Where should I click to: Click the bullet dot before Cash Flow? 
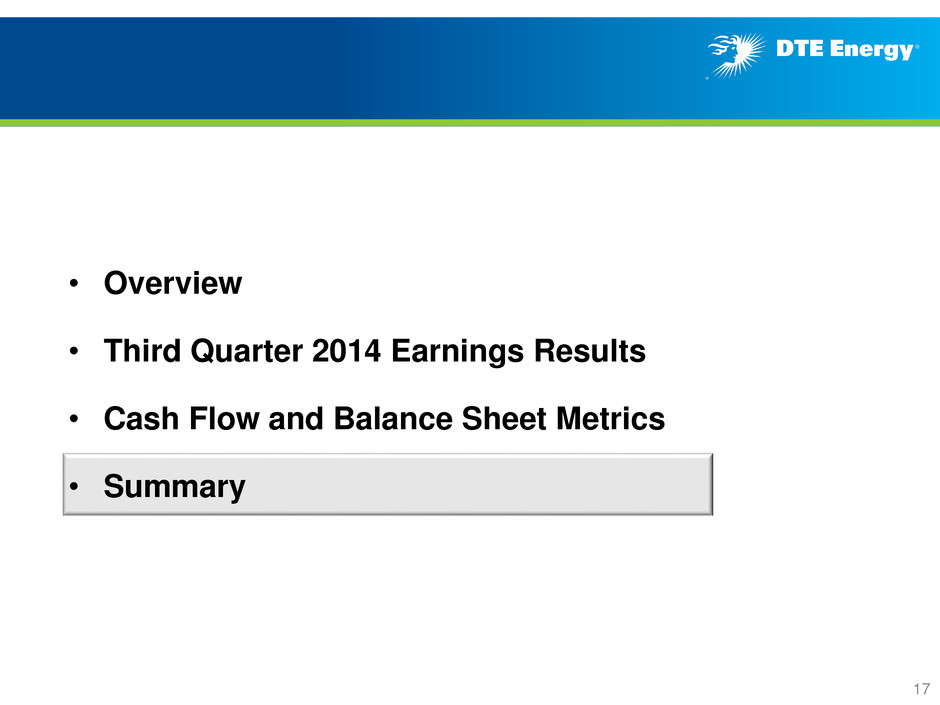click(x=74, y=418)
